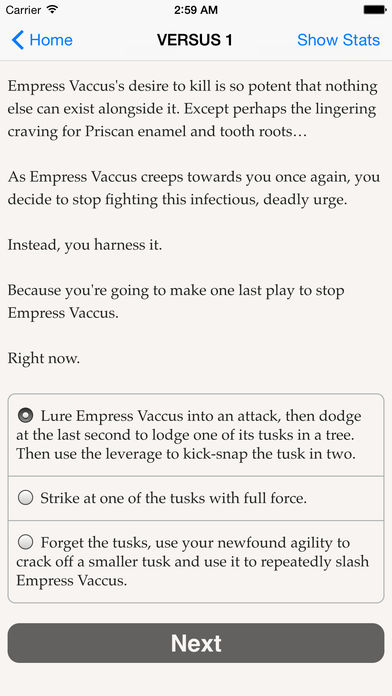Tap the first paragraph about Priscan enamel
Viewport: 392px width, 696px height.
(x=193, y=109)
